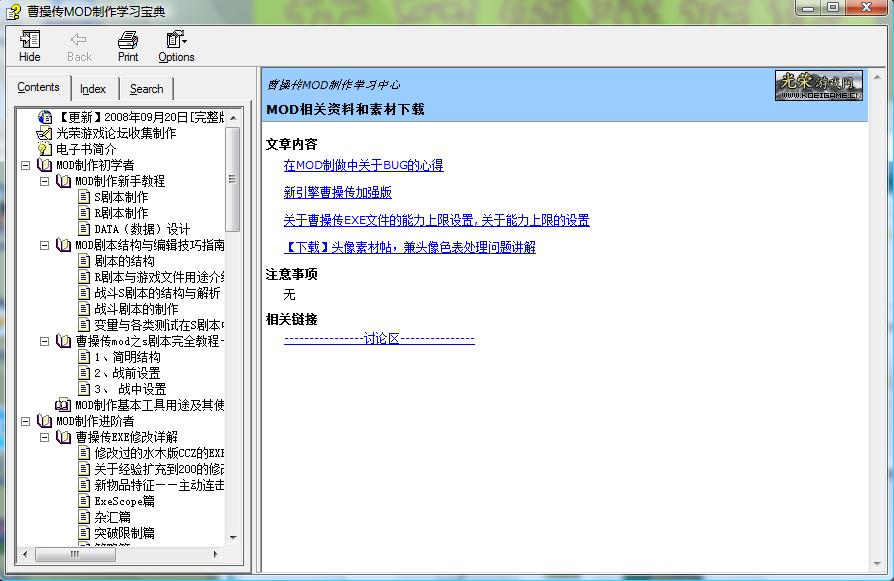Click the icon next to 光荣游戏论坛收集制作
The image size is (894, 581).
pos(44,133)
